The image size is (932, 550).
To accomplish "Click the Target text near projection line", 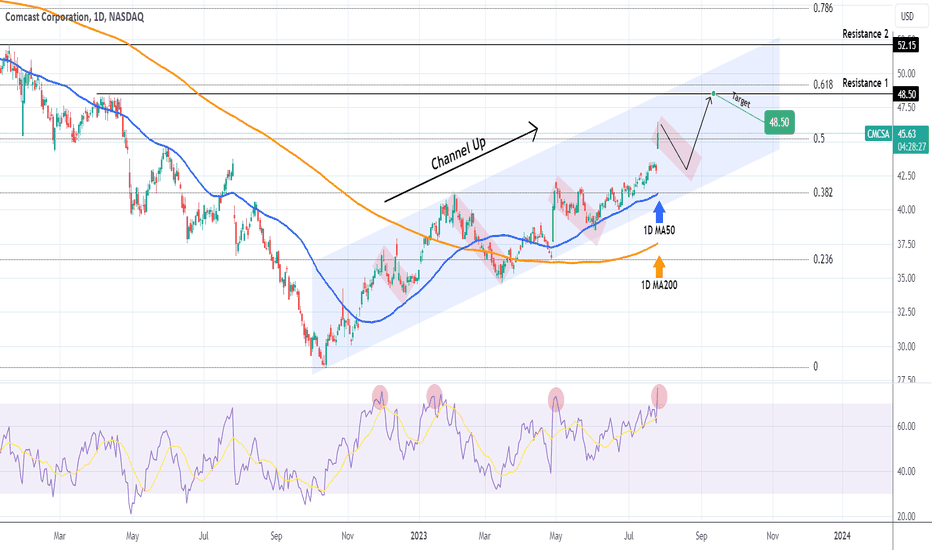I will coord(741,99).
